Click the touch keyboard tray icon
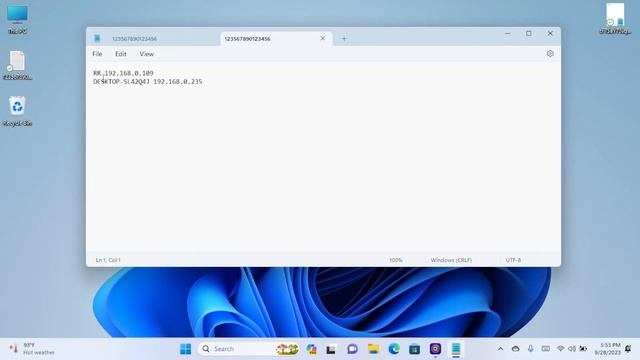Image resolution: width=640 pixels, height=360 pixels. (x=545, y=349)
